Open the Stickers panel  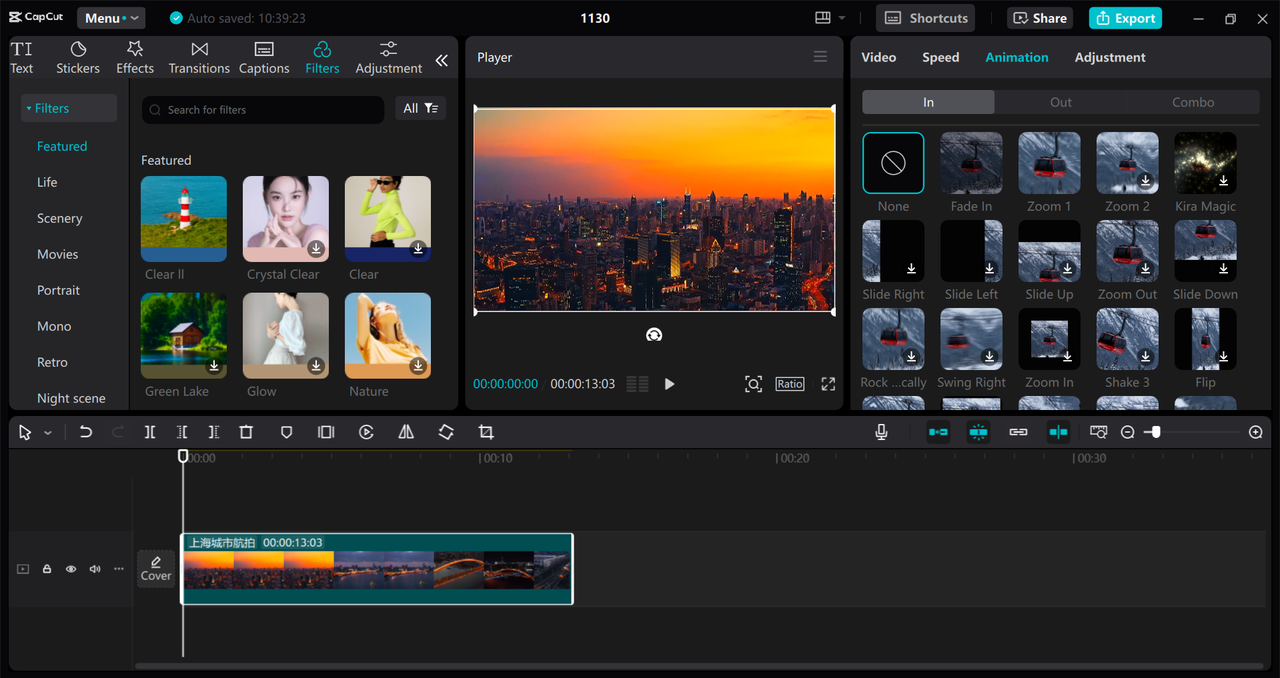pyautogui.click(x=78, y=58)
